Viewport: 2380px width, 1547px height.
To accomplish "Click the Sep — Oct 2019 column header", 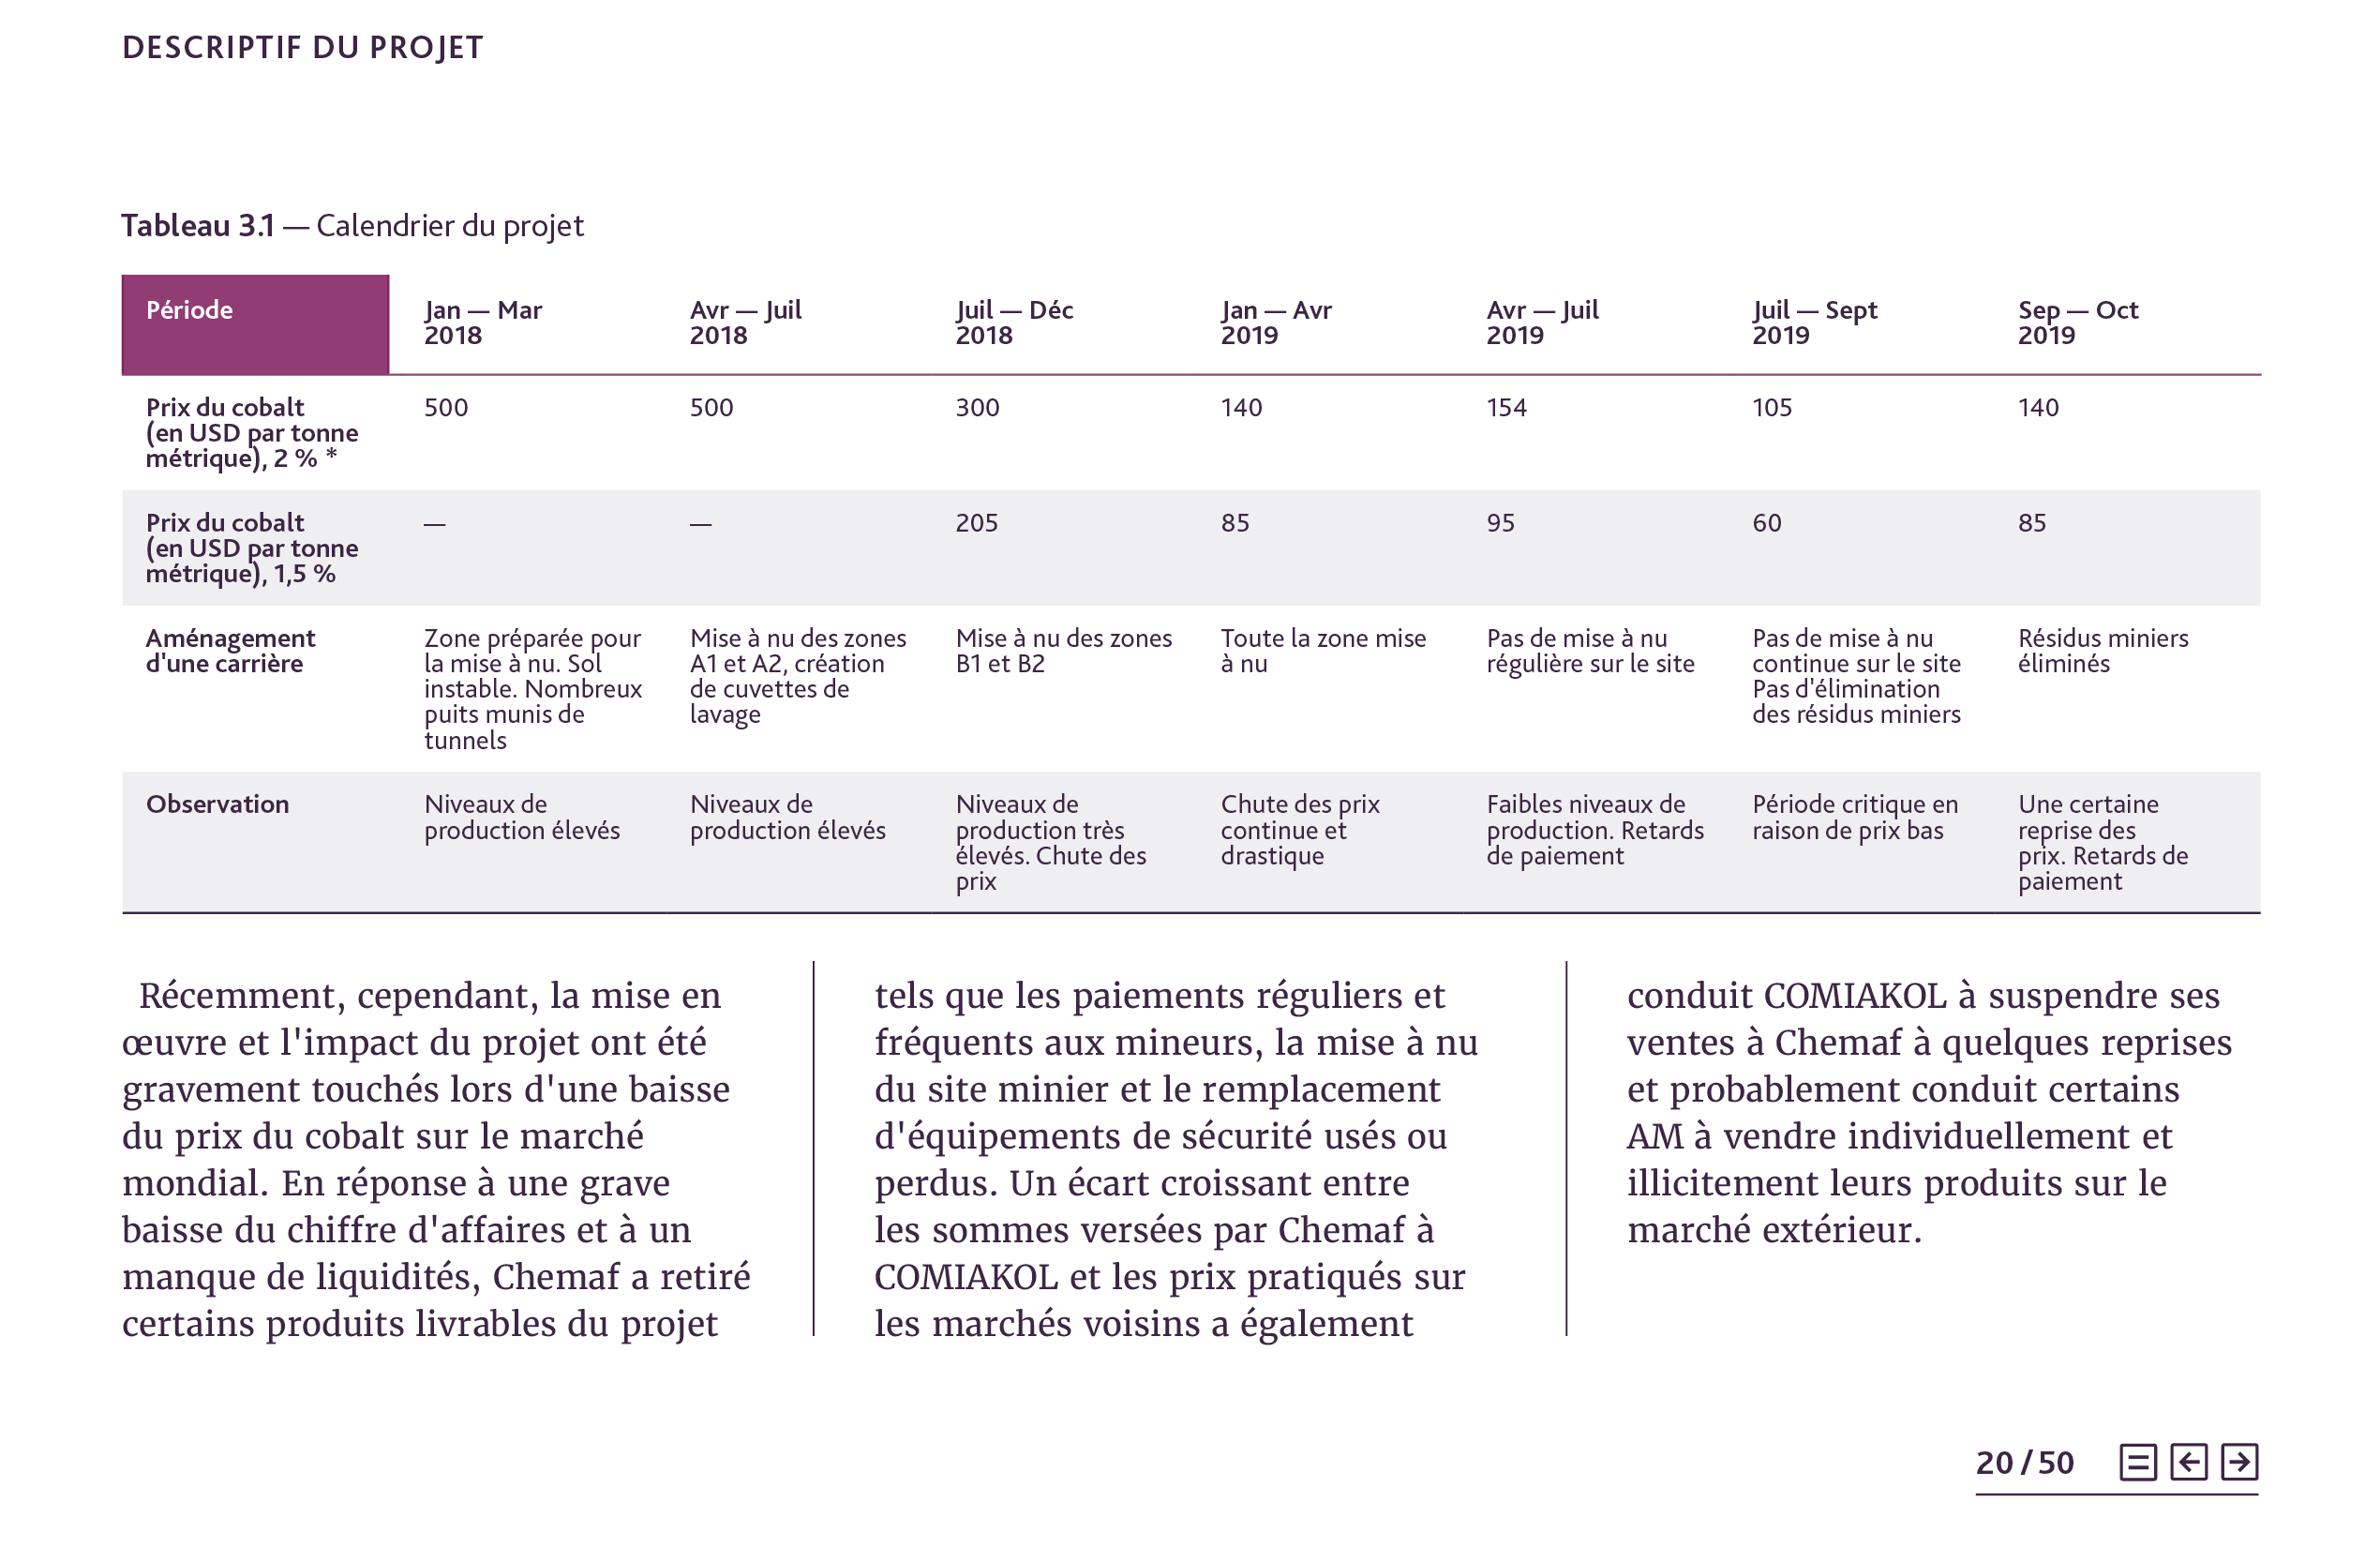I will 2077,322.
